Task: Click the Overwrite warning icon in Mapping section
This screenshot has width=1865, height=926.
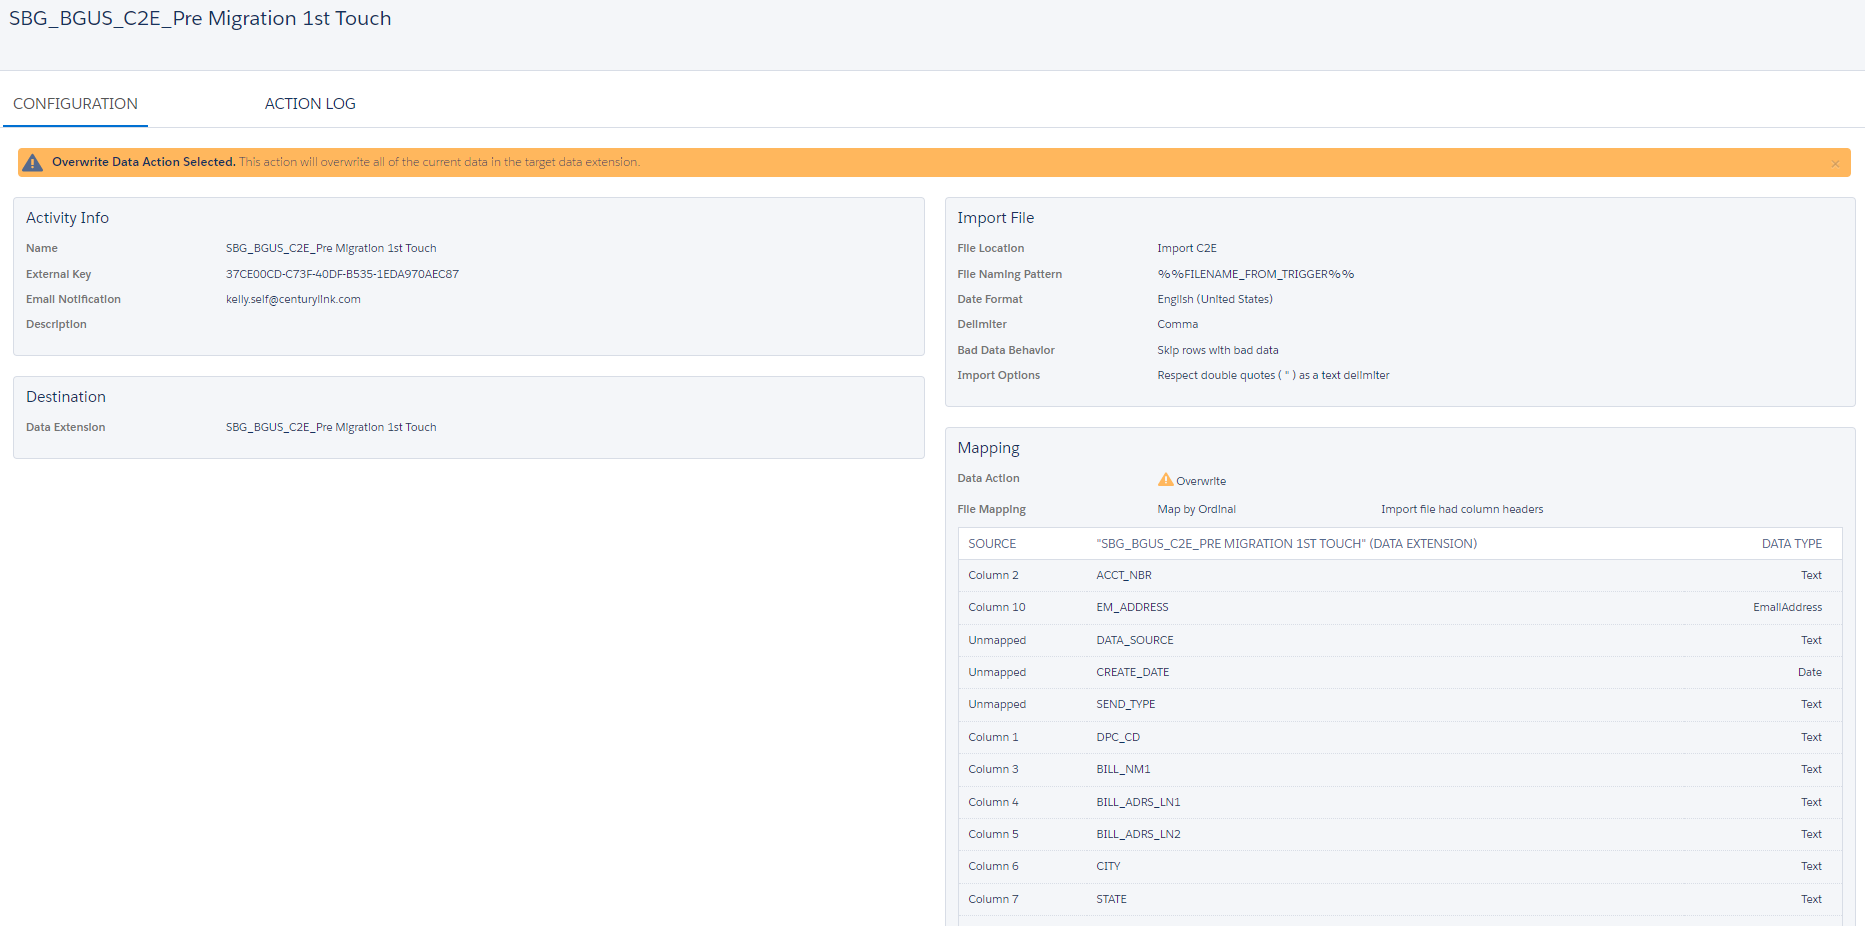Action: coord(1167,479)
